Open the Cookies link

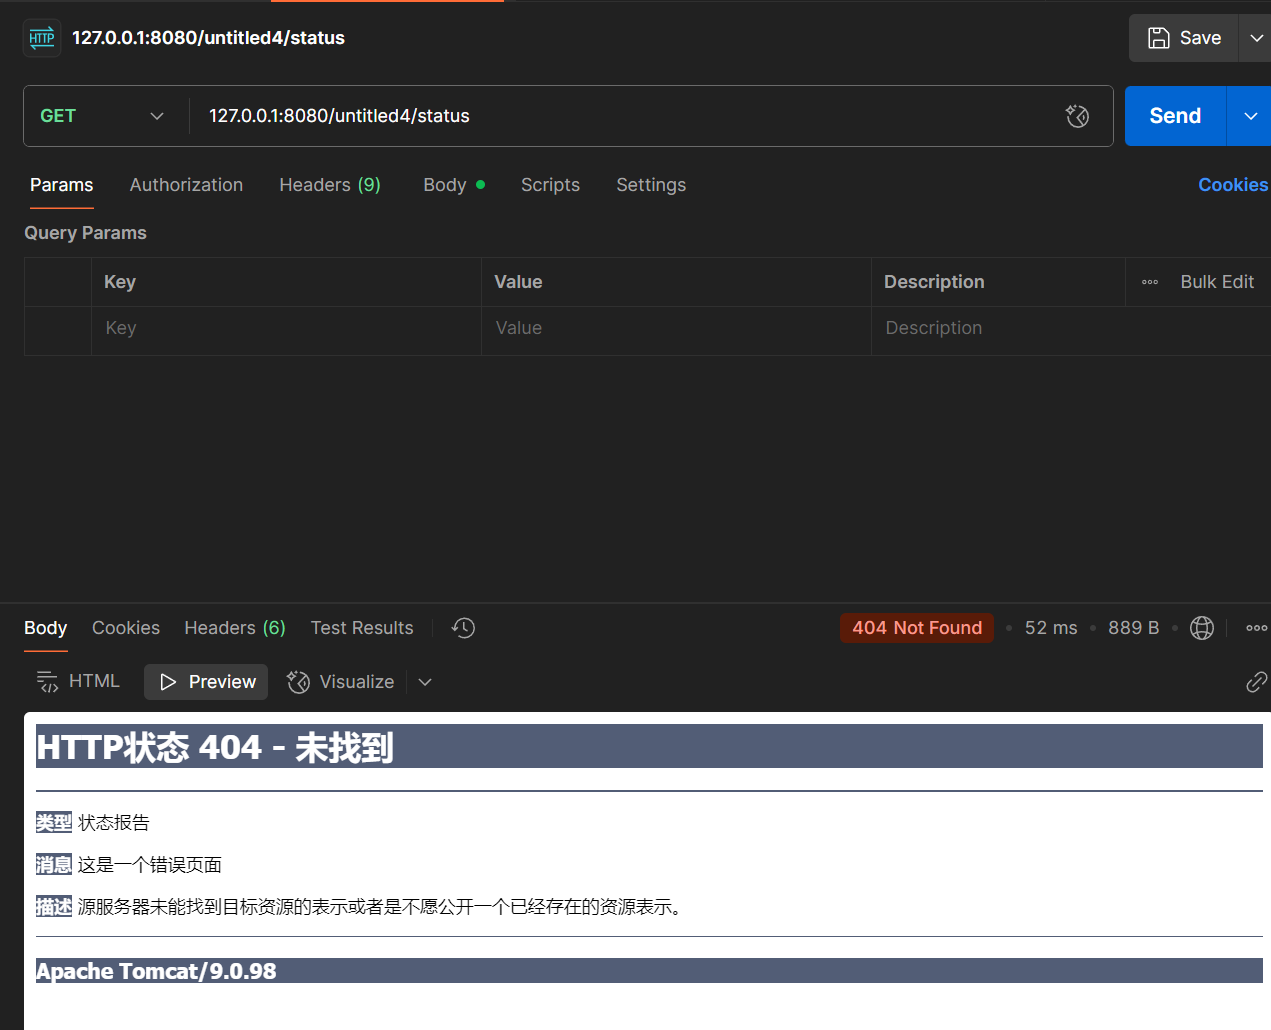tap(1233, 185)
